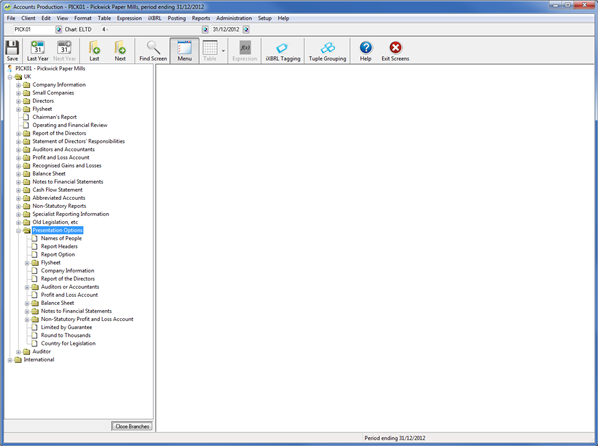Viewport: 598px width, 446px height.
Task: Expand Non-Statutory Profit and Loss Account folder
Action: click(27, 319)
